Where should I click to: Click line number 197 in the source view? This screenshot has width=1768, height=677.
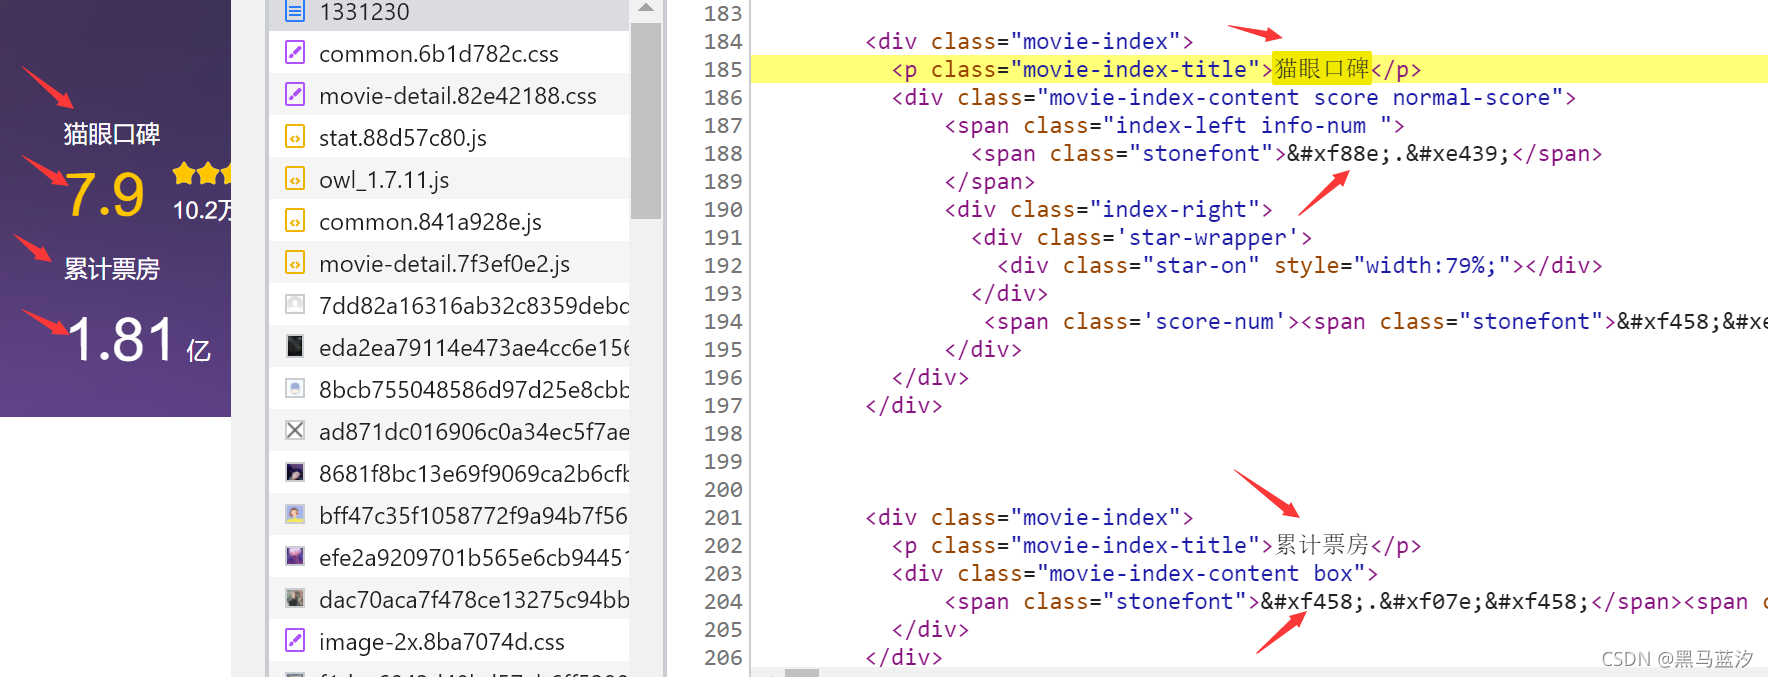[x=723, y=405]
